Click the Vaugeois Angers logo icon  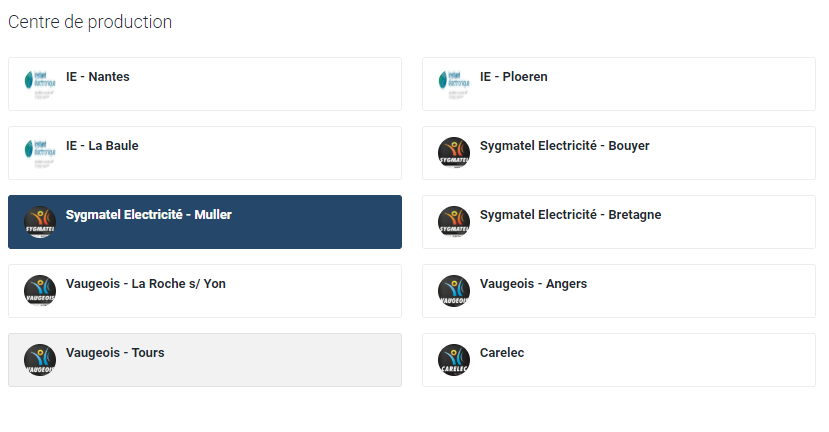[454, 291]
